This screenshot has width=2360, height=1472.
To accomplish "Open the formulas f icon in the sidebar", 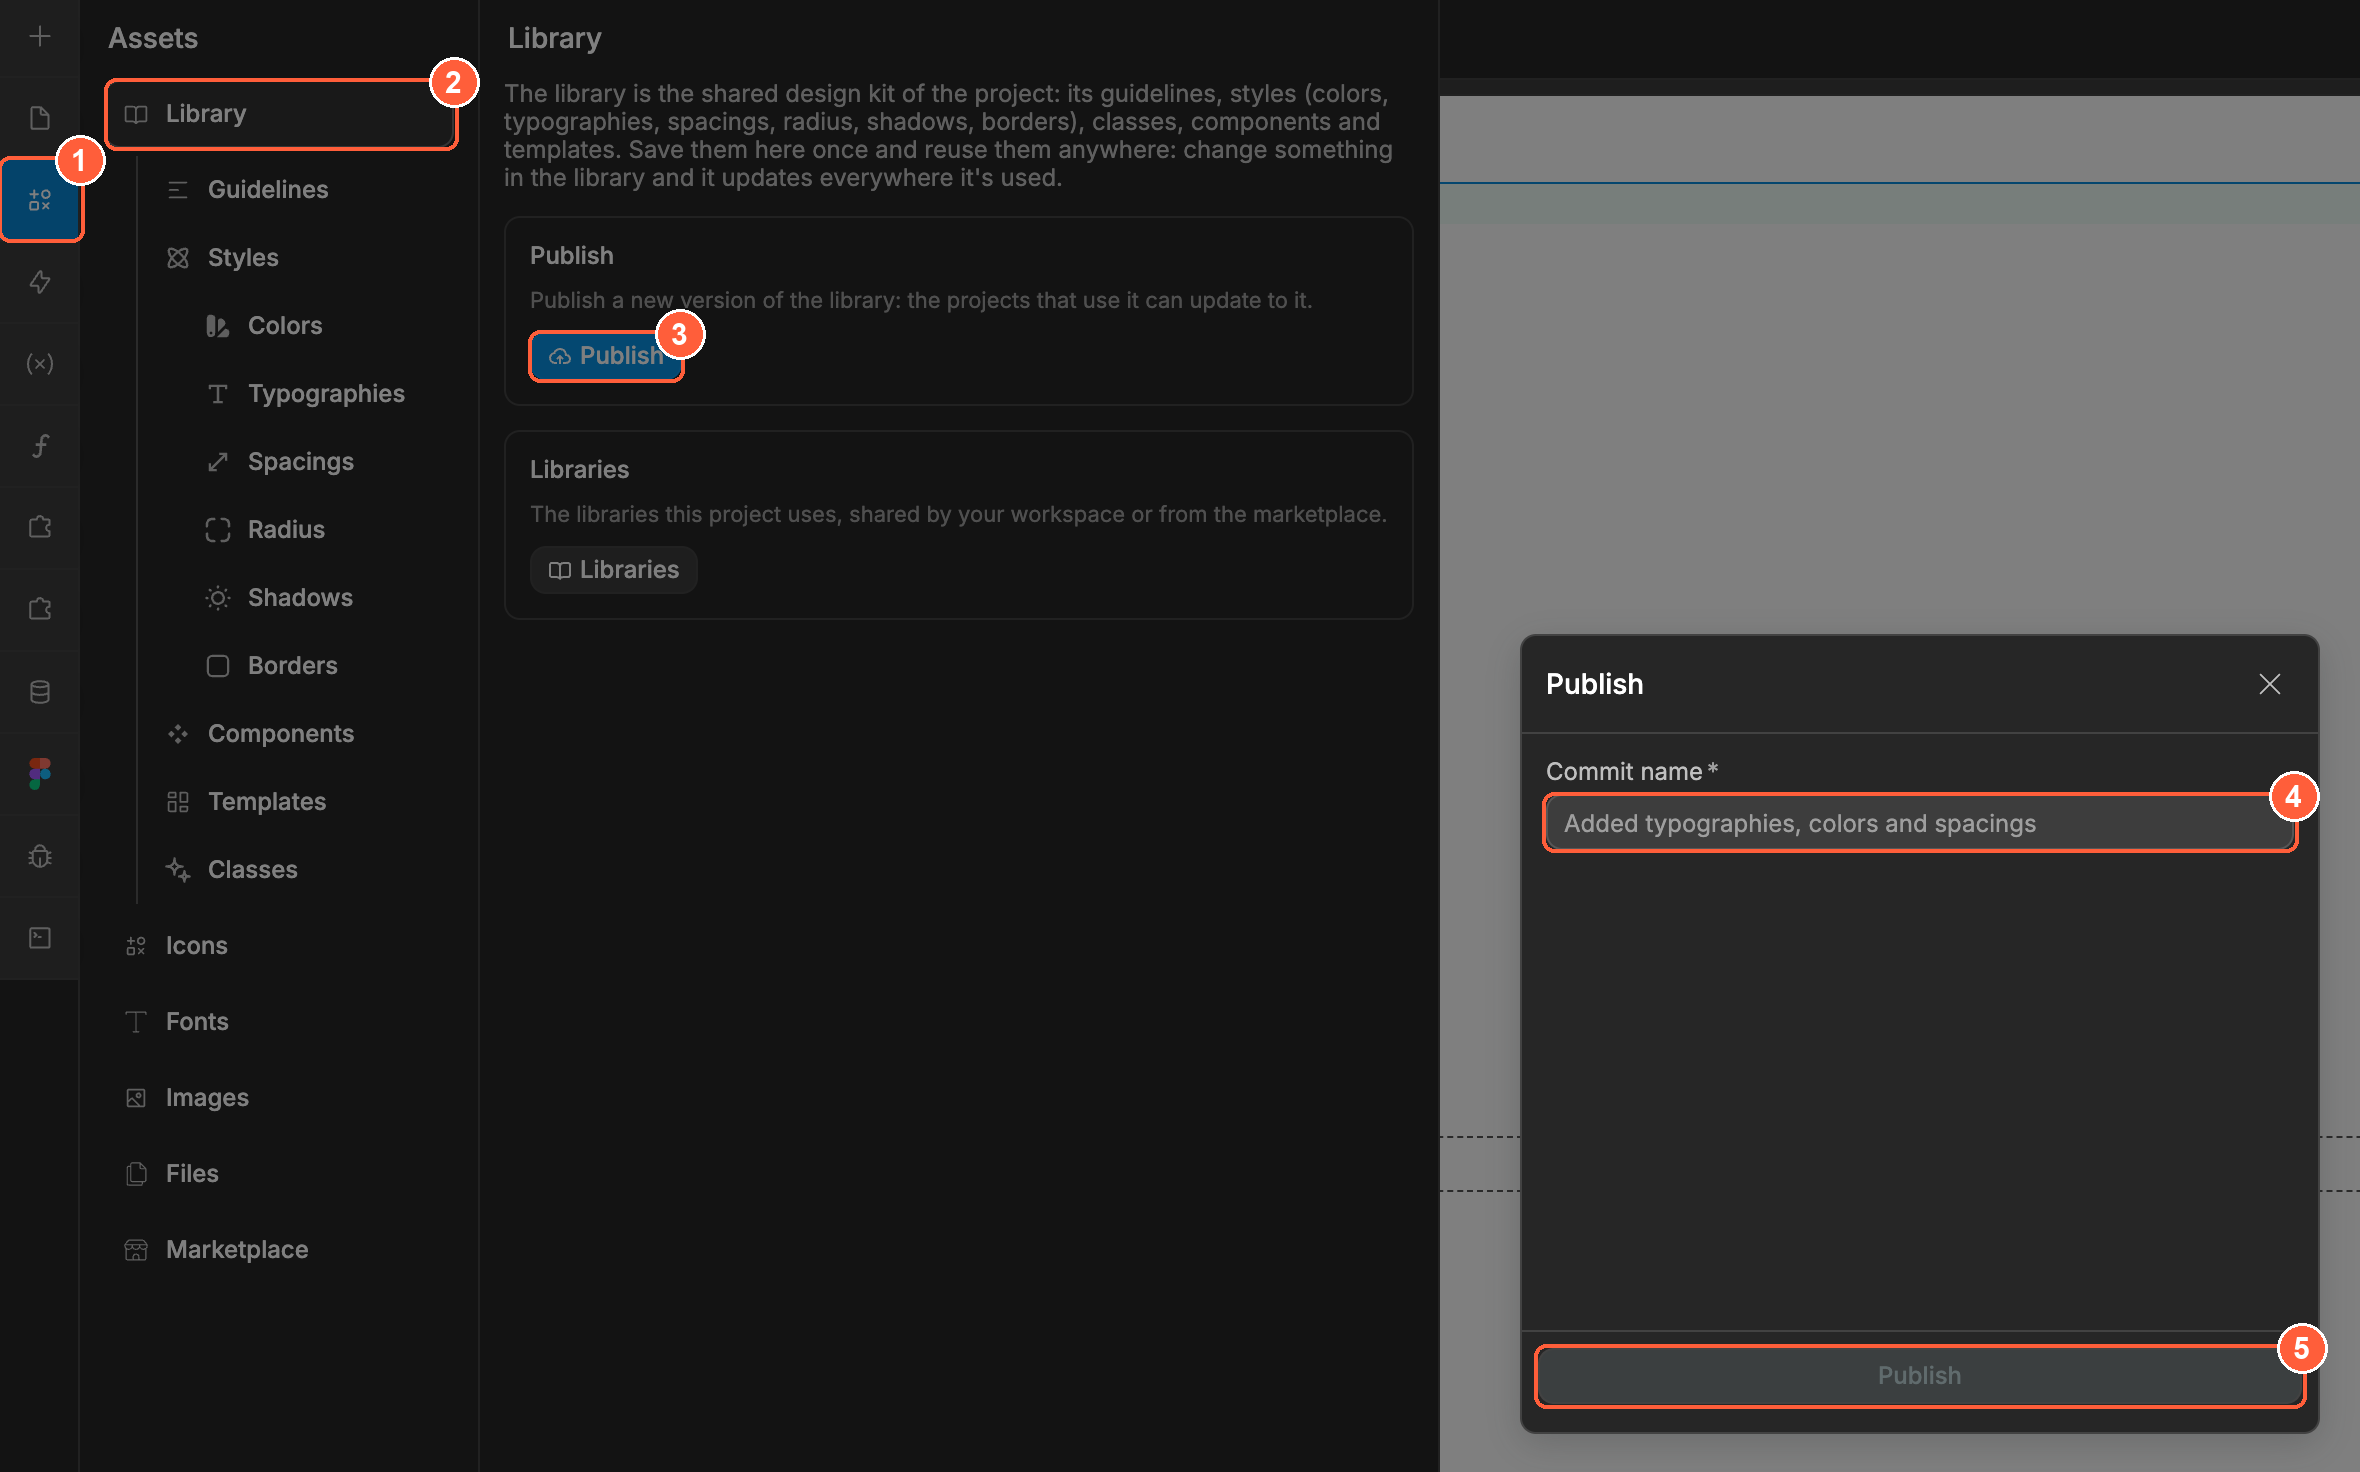I will 40,445.
